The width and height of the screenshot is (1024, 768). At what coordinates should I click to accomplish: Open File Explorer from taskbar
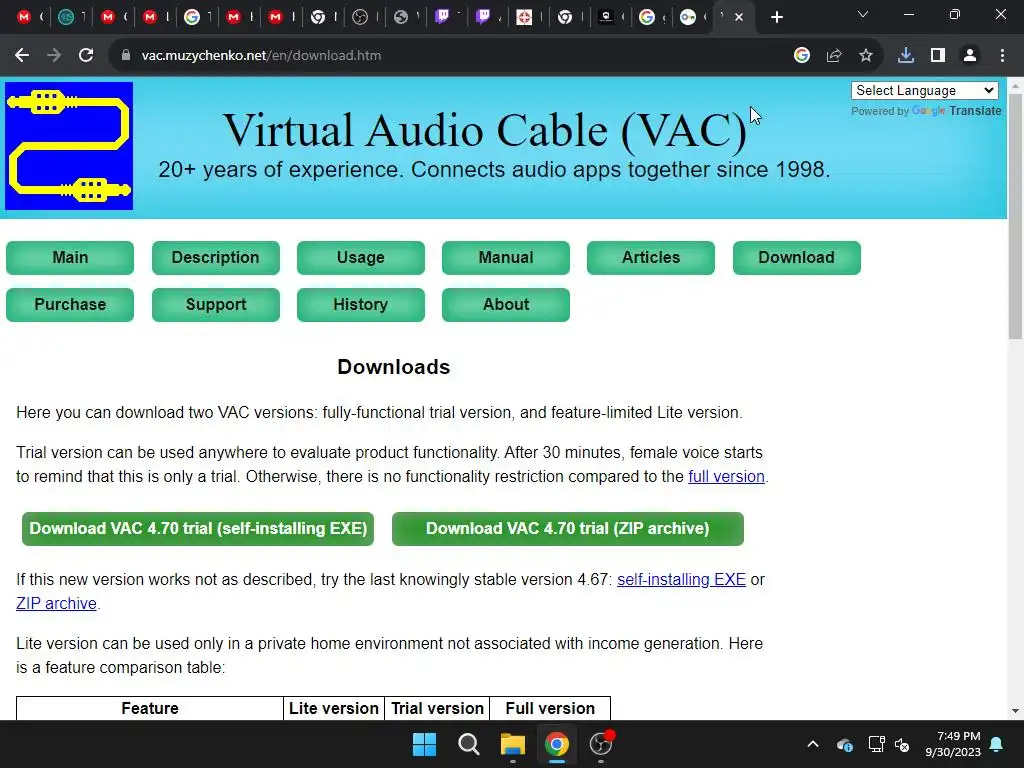513,744
